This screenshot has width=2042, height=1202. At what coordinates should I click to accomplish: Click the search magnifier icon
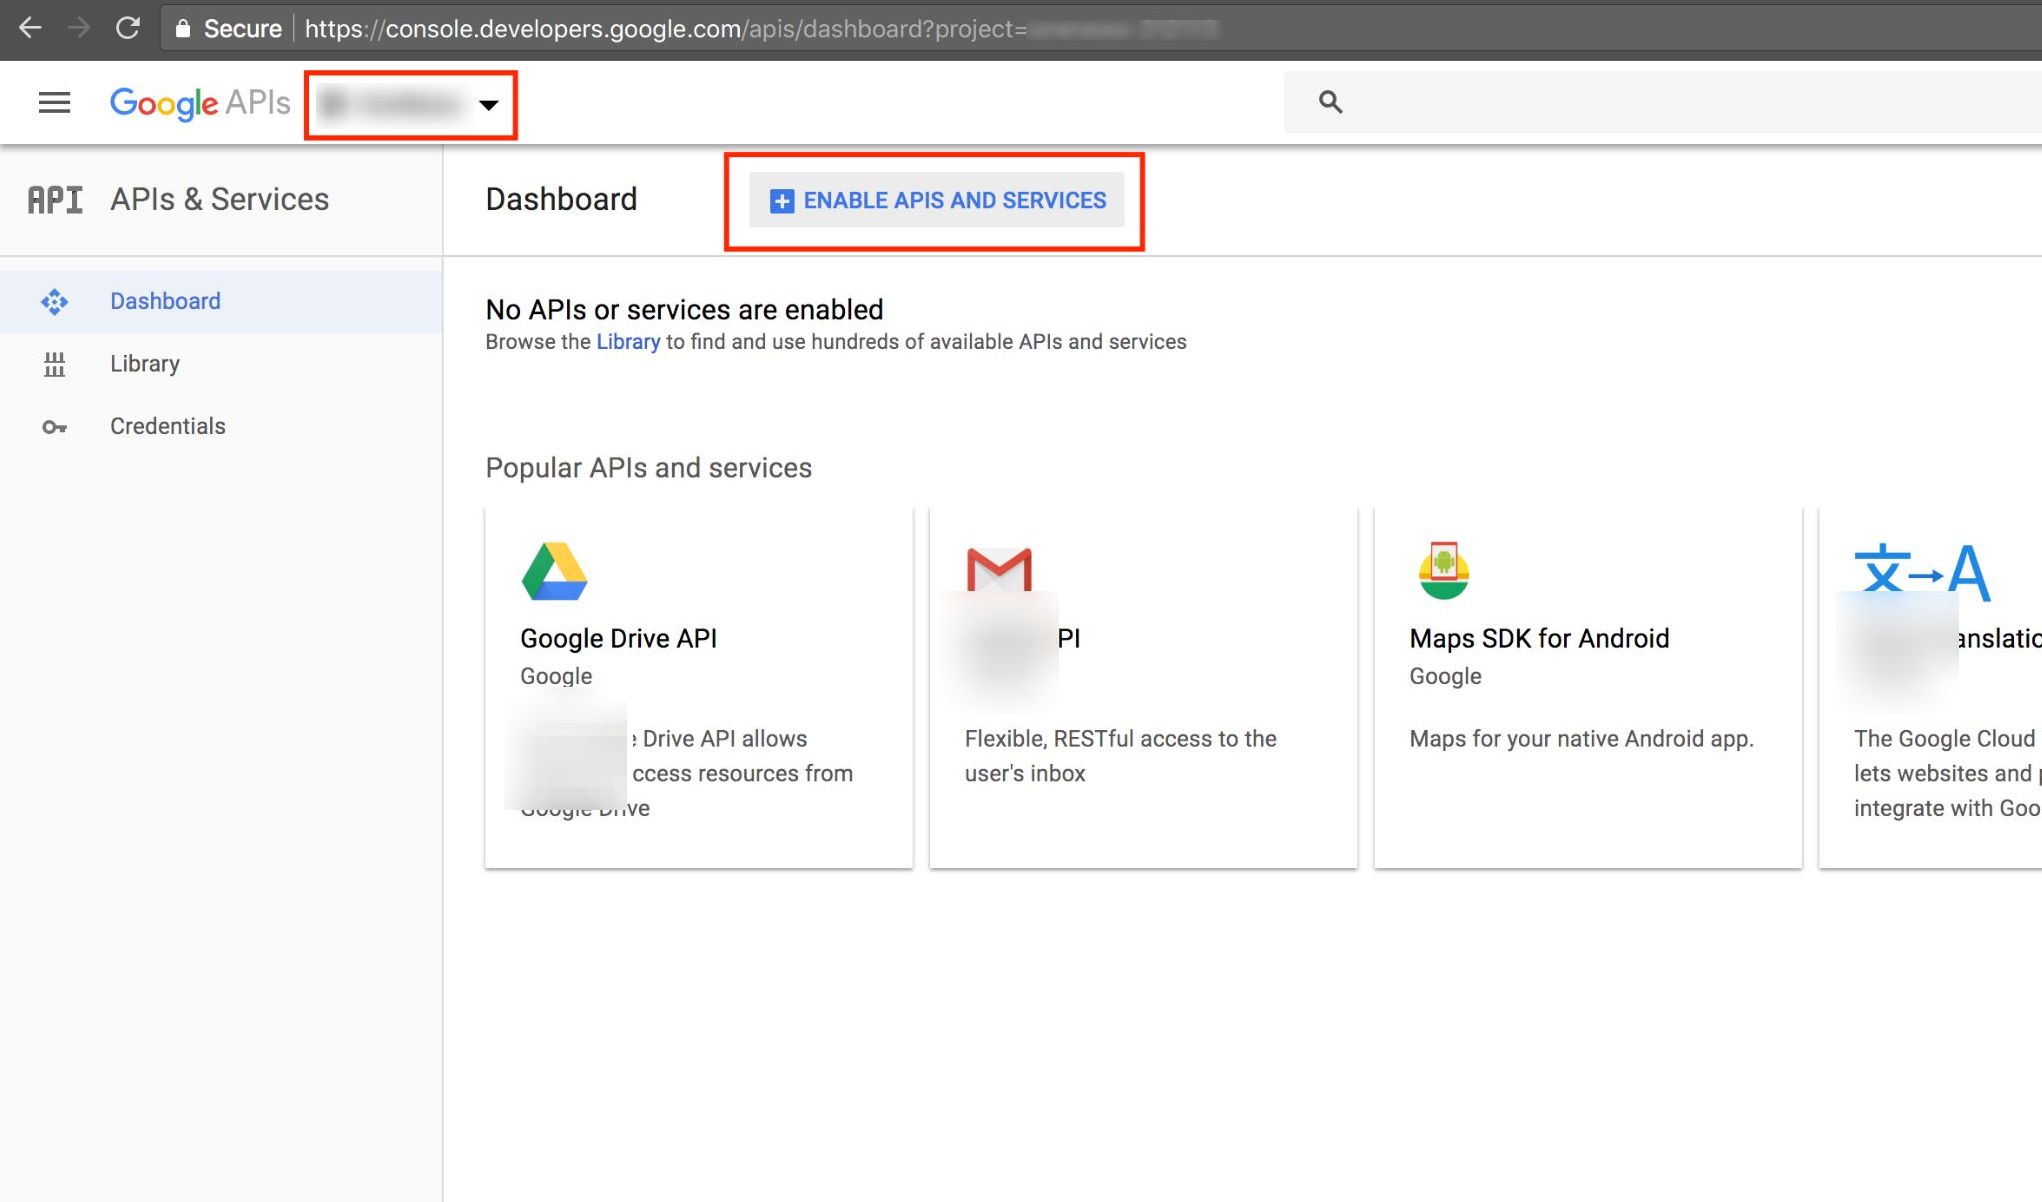click(1330, 101)
